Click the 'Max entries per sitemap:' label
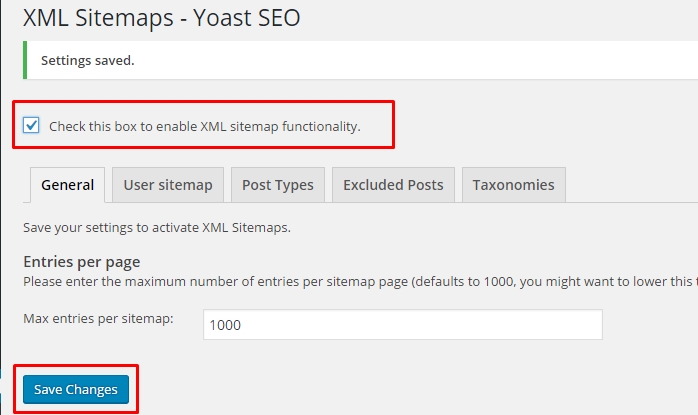The image size is (698, 415). coord(98,318)
